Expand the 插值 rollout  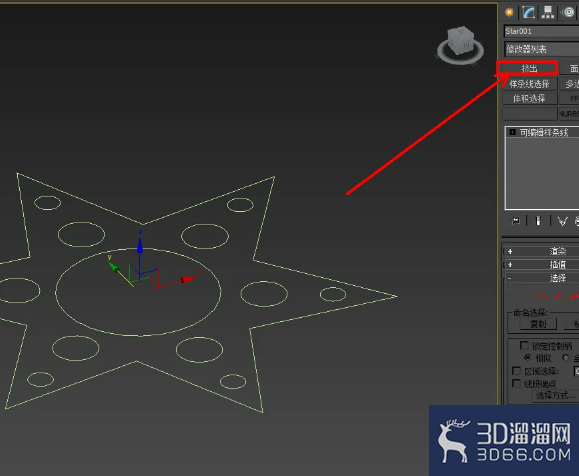tap(542, 264)
